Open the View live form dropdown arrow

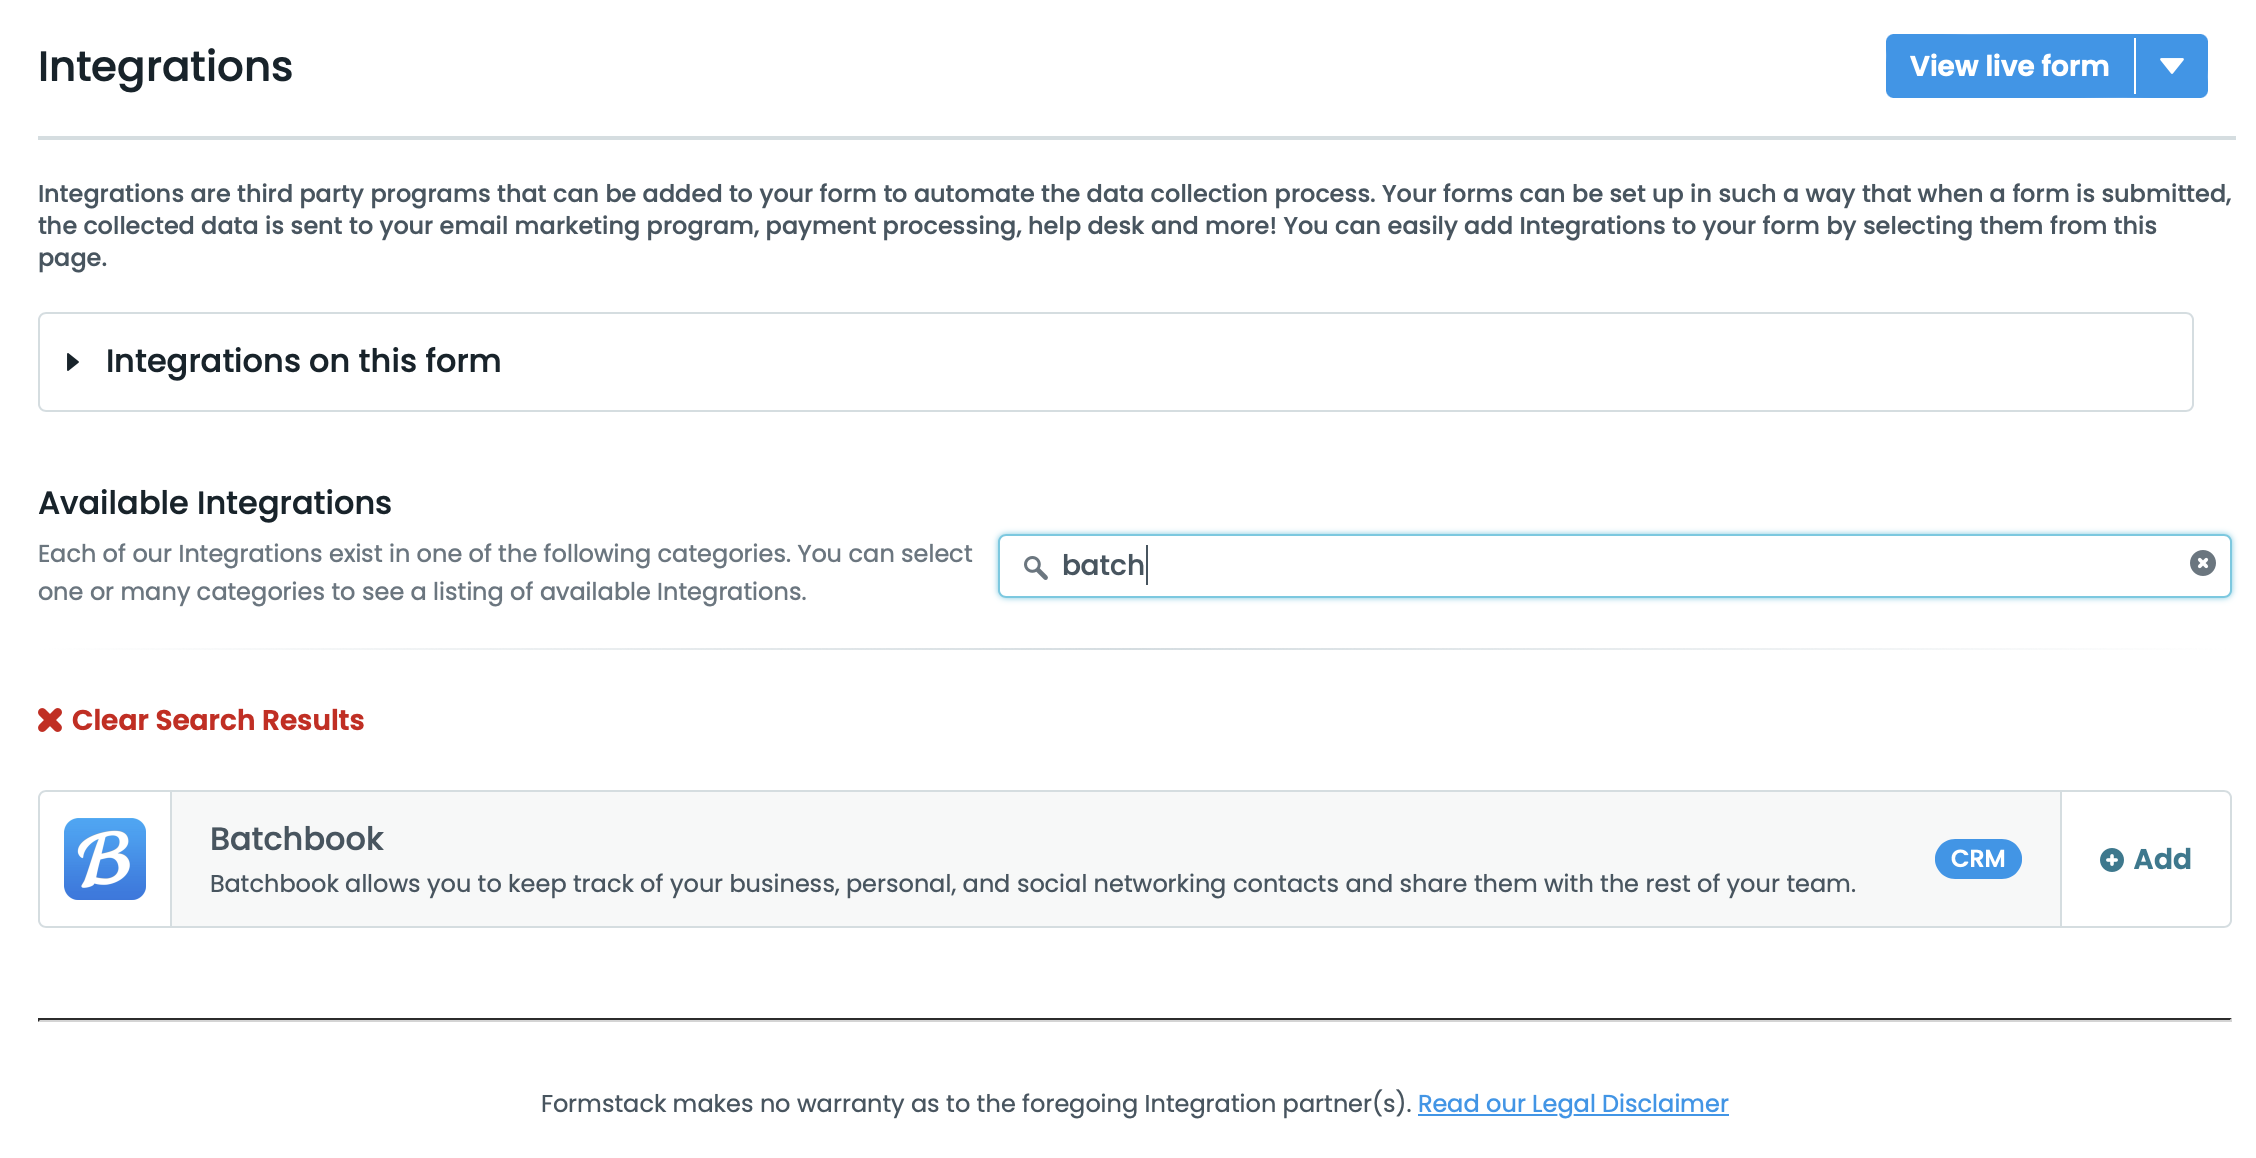(x=2171, y=66)
